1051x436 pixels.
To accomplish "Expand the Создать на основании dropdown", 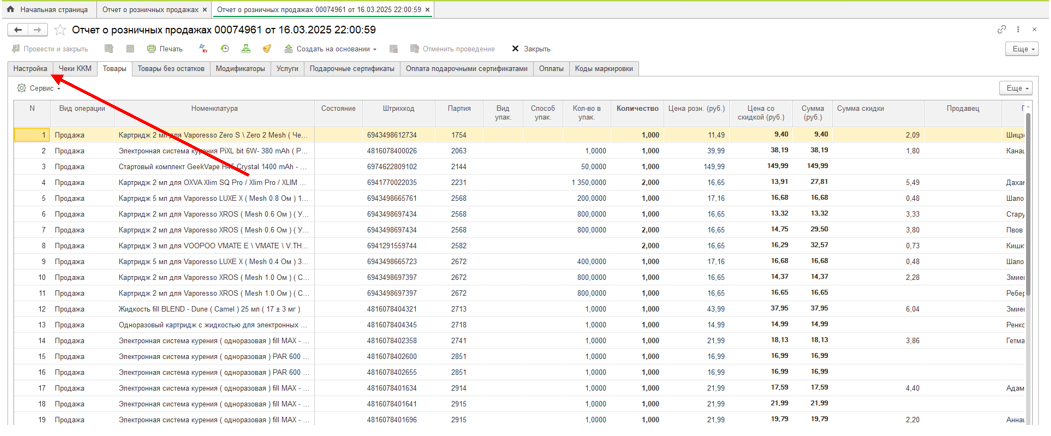I will [330, 49].
